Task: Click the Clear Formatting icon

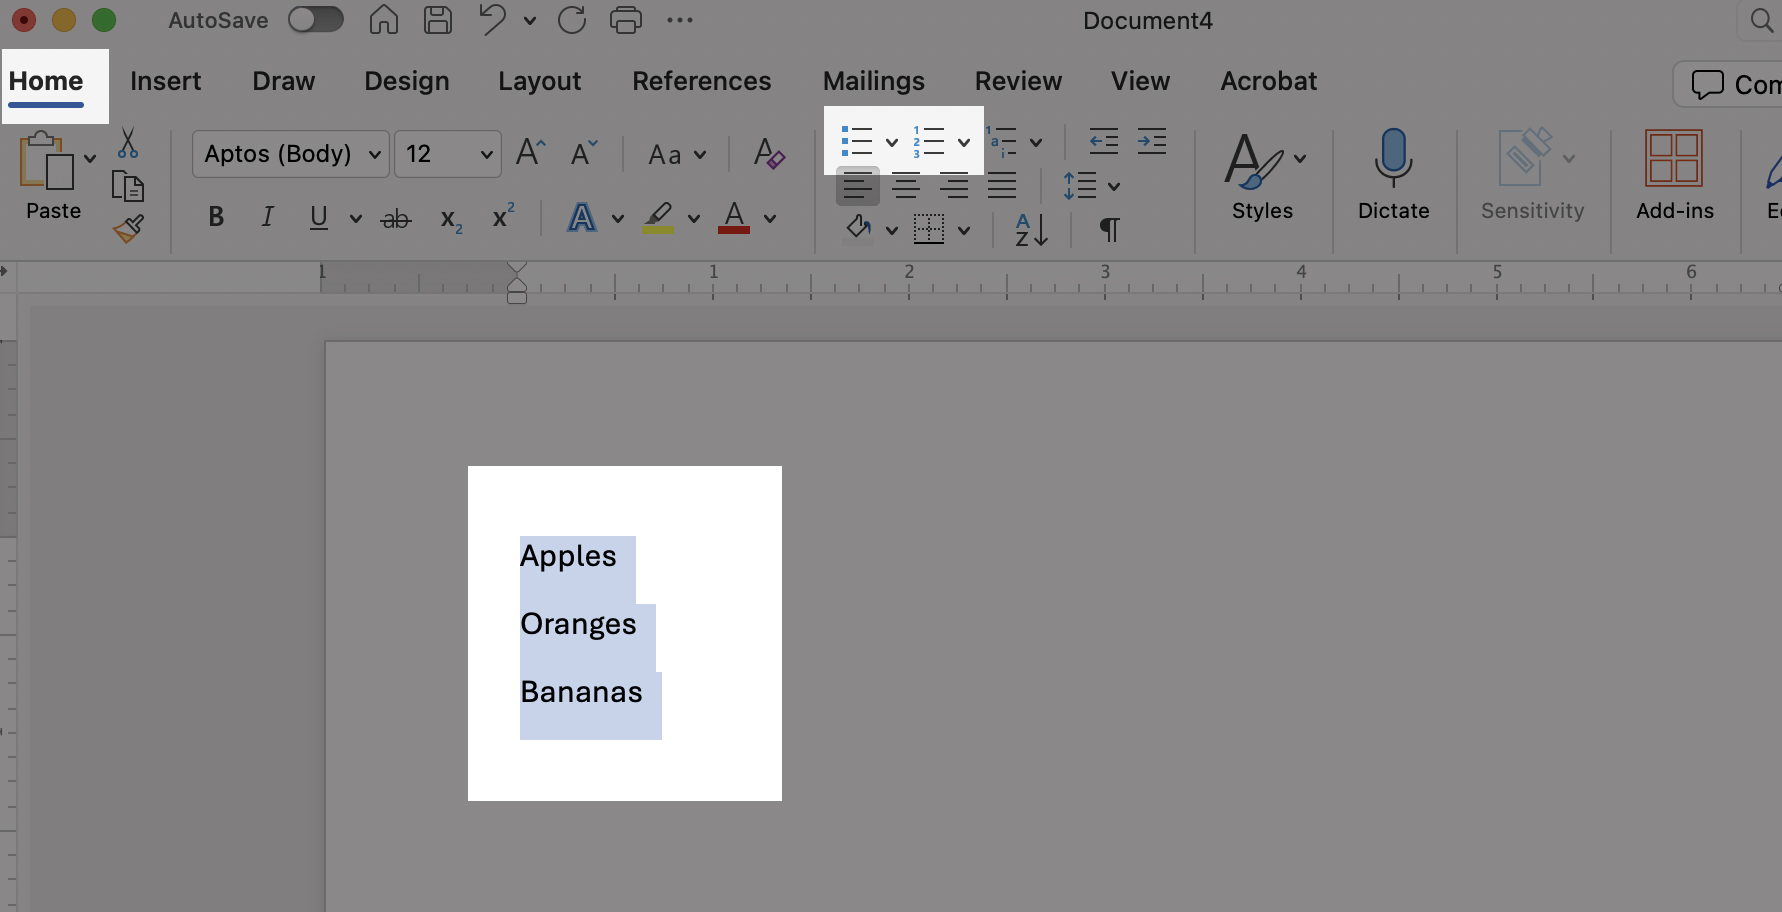Action: pyautogui.click(x=768, y=154)
